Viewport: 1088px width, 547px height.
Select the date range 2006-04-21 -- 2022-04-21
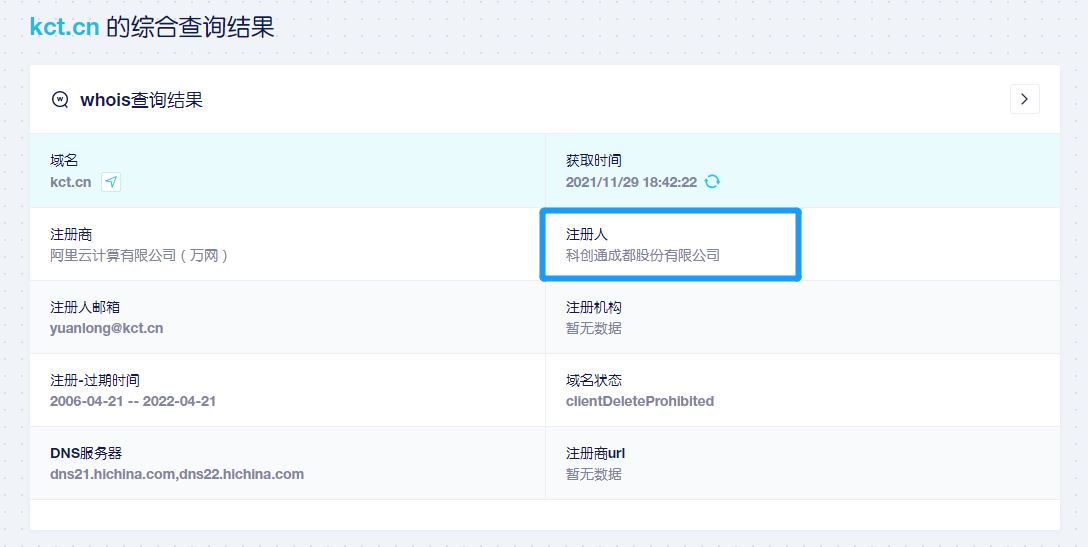click(x=133, y=401)
